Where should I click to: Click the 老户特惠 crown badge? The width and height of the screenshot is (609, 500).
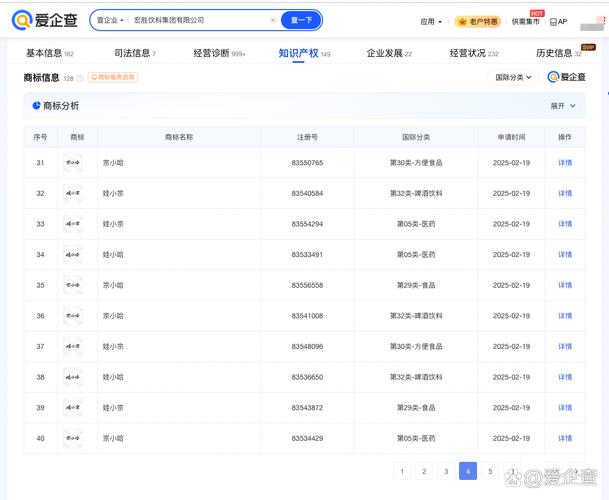pos(478,21)
